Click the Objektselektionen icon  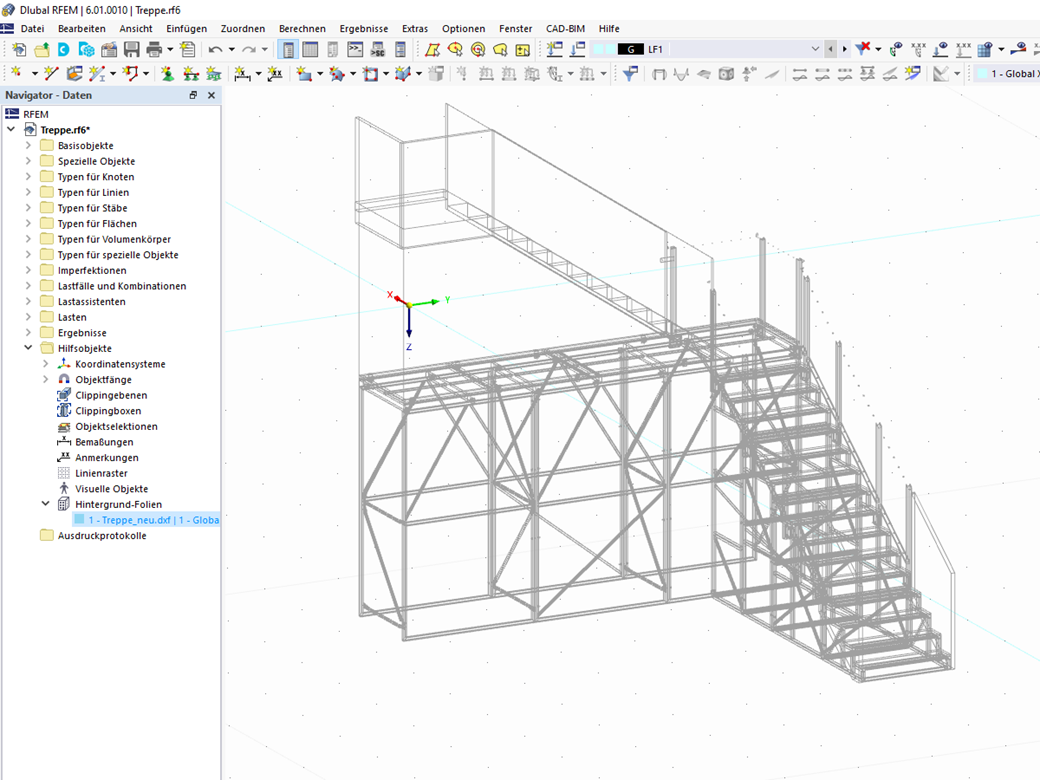pos(64,426)
